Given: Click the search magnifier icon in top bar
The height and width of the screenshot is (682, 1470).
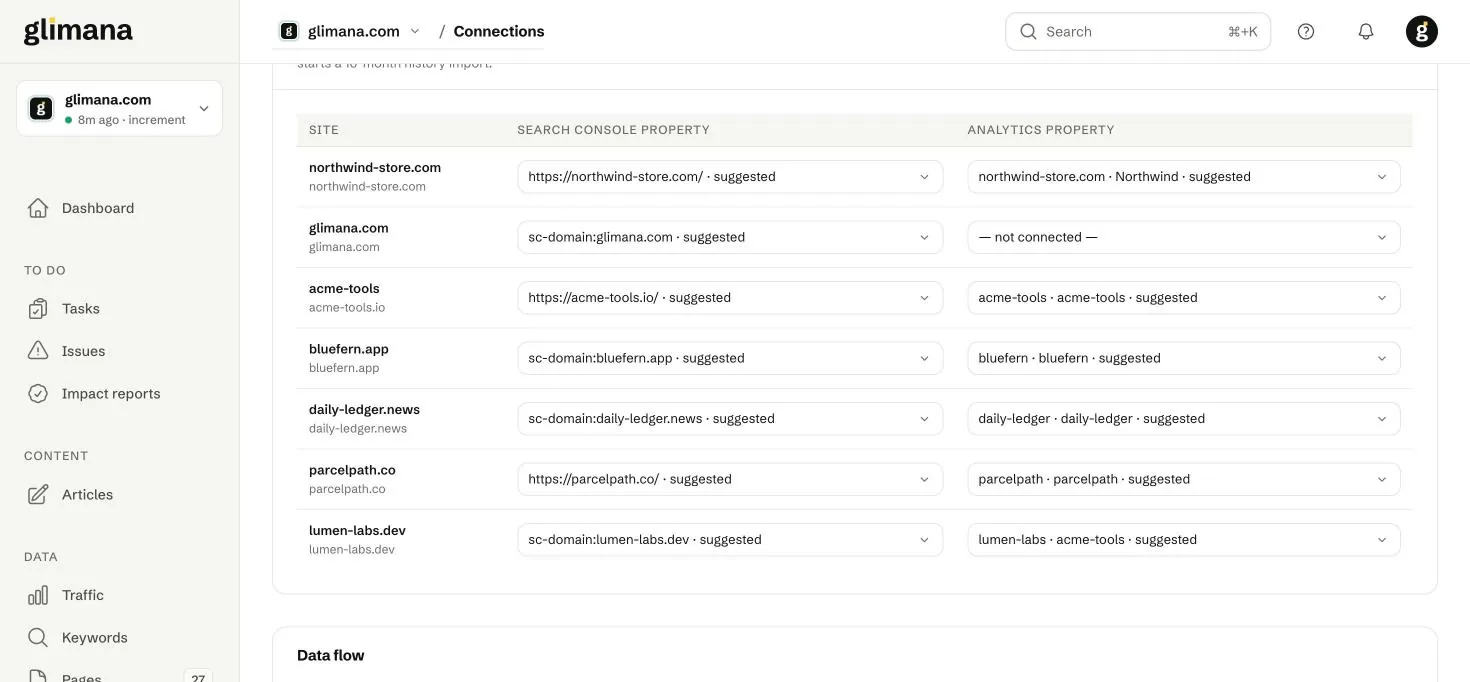Looking at the screenshot, I should [1028, 31].
